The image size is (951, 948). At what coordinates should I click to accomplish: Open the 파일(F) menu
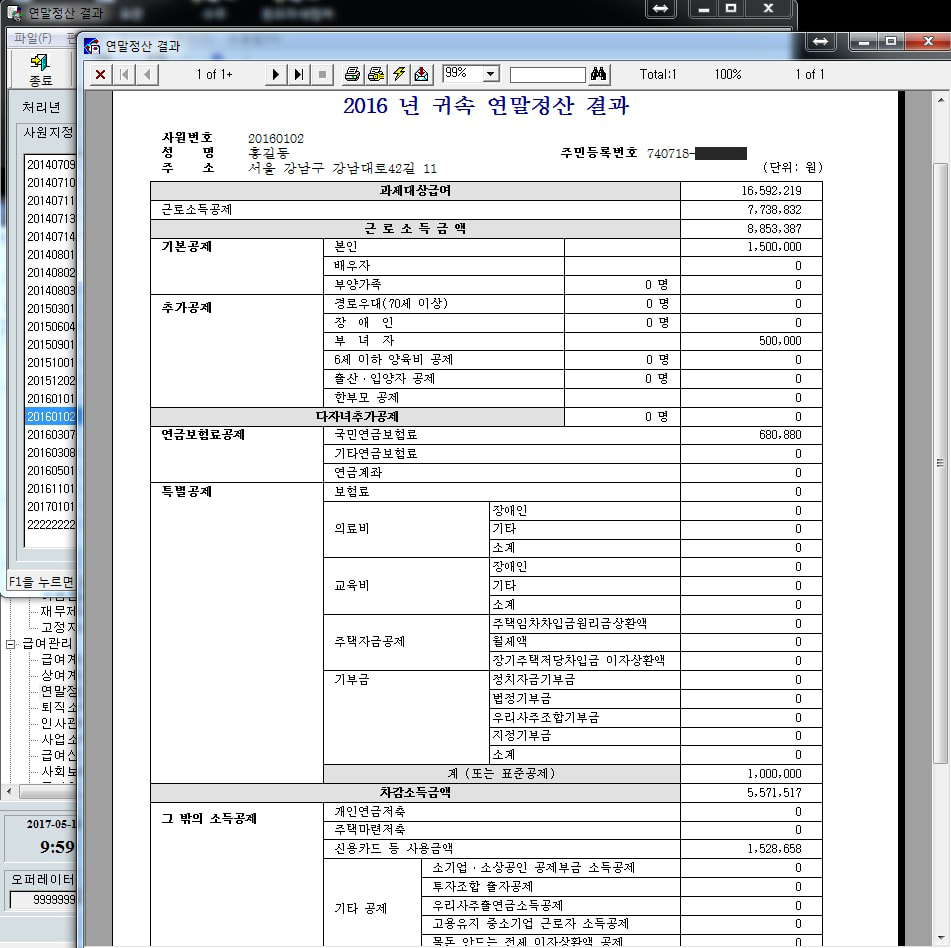click(x=32, y=38)
